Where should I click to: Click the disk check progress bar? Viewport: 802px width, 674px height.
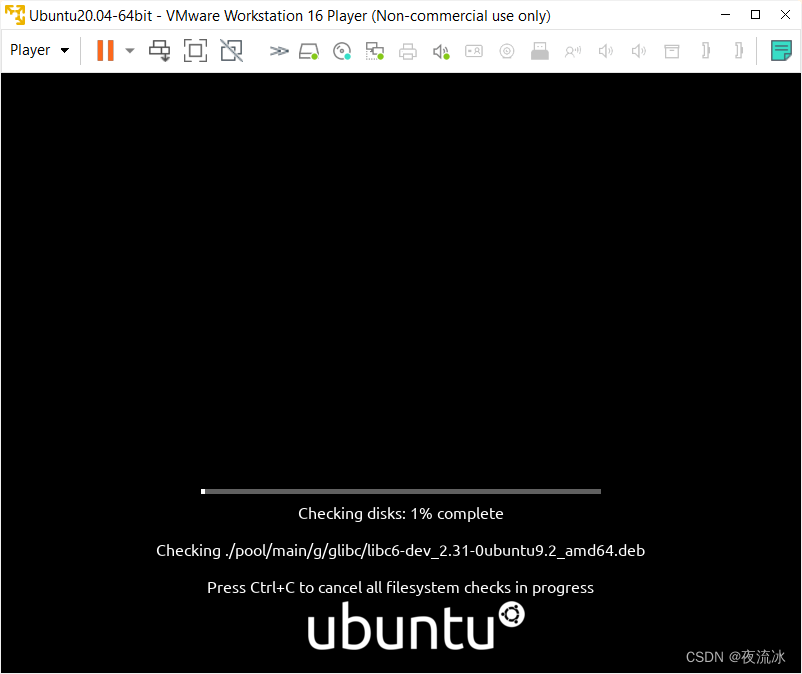(401, 491)
